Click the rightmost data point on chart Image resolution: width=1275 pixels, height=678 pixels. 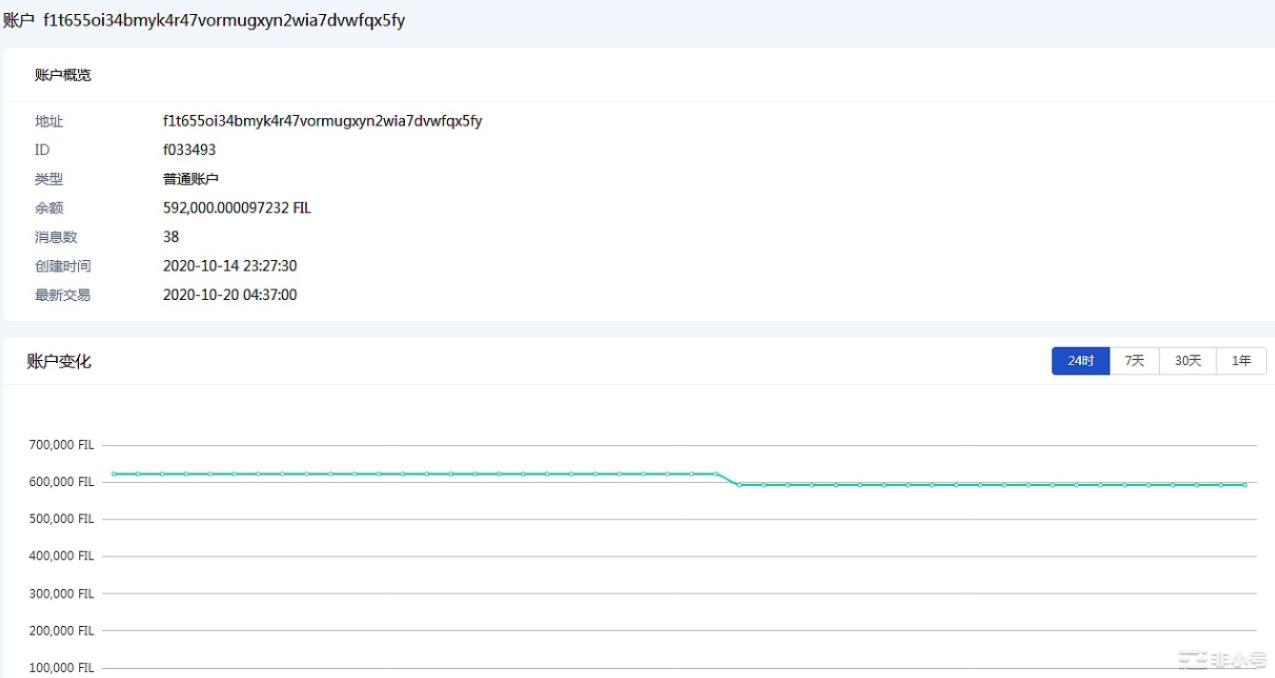[x=1245, y=485]
